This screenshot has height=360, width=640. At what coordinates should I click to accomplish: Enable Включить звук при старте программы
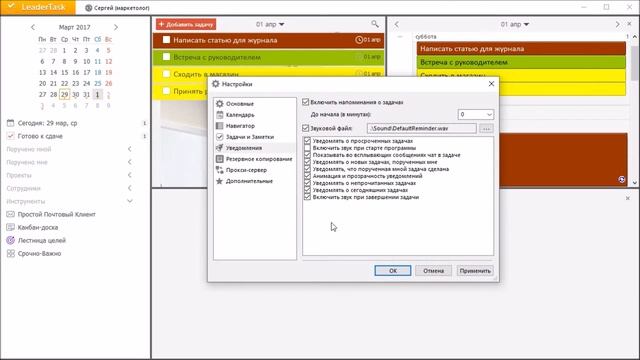tap(307, 148)
